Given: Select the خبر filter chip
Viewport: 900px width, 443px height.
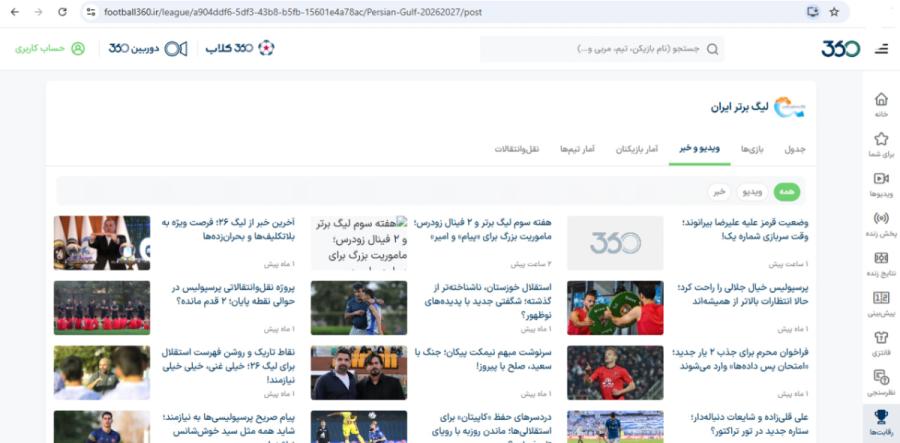Looking at the screenshot, I should click(x=719, y=192).
